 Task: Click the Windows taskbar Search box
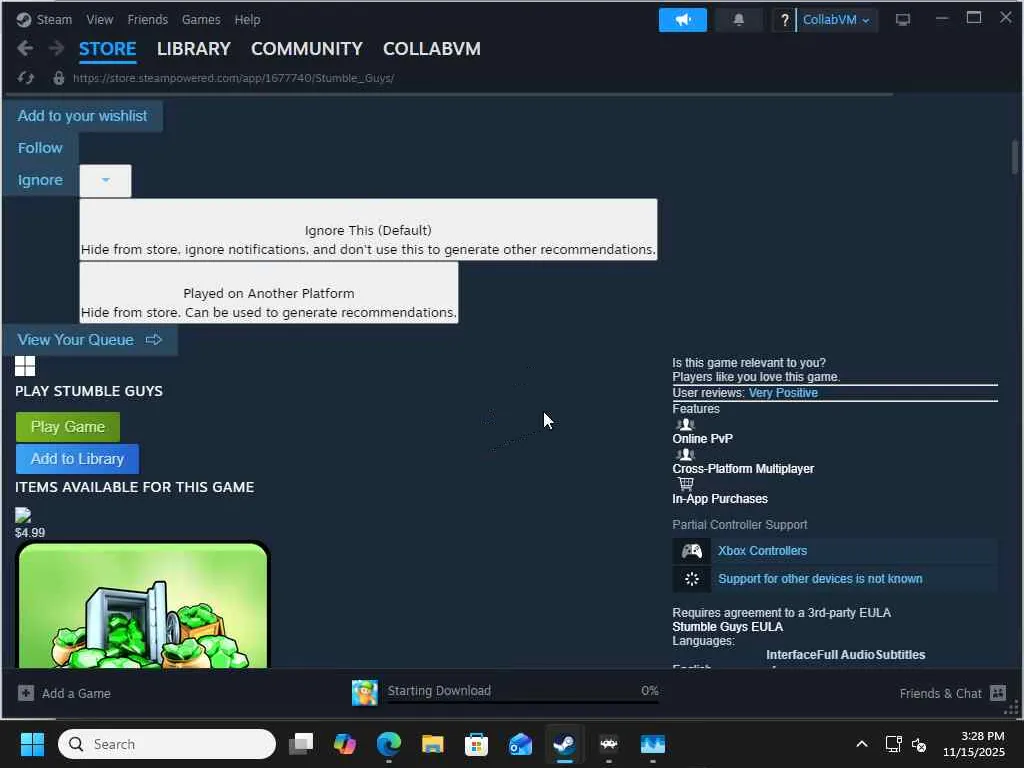(167, 744)
